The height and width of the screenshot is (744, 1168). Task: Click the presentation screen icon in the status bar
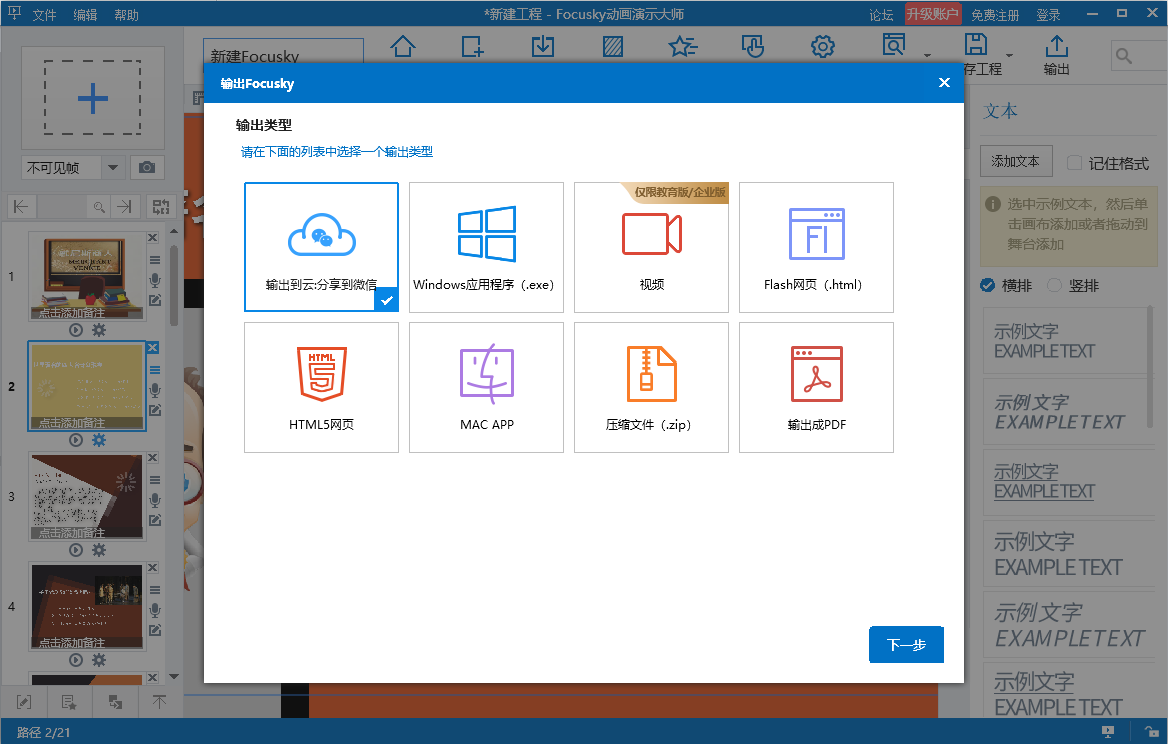click(1108, 732)
